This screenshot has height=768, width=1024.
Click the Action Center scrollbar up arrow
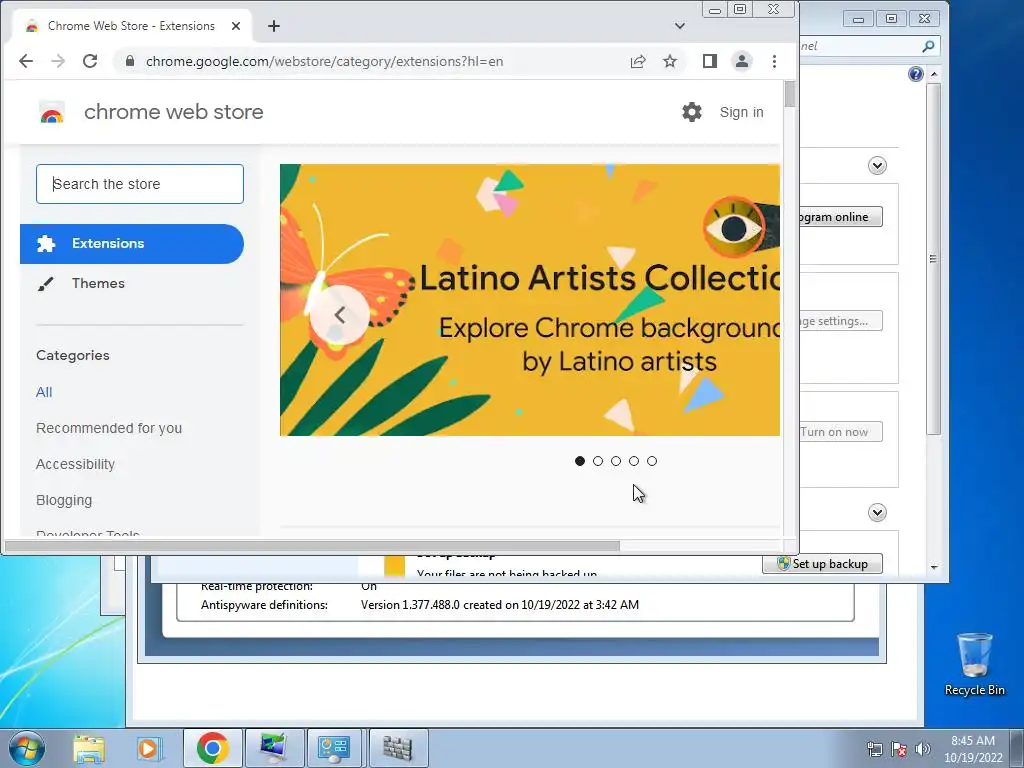tap(934, 74)
